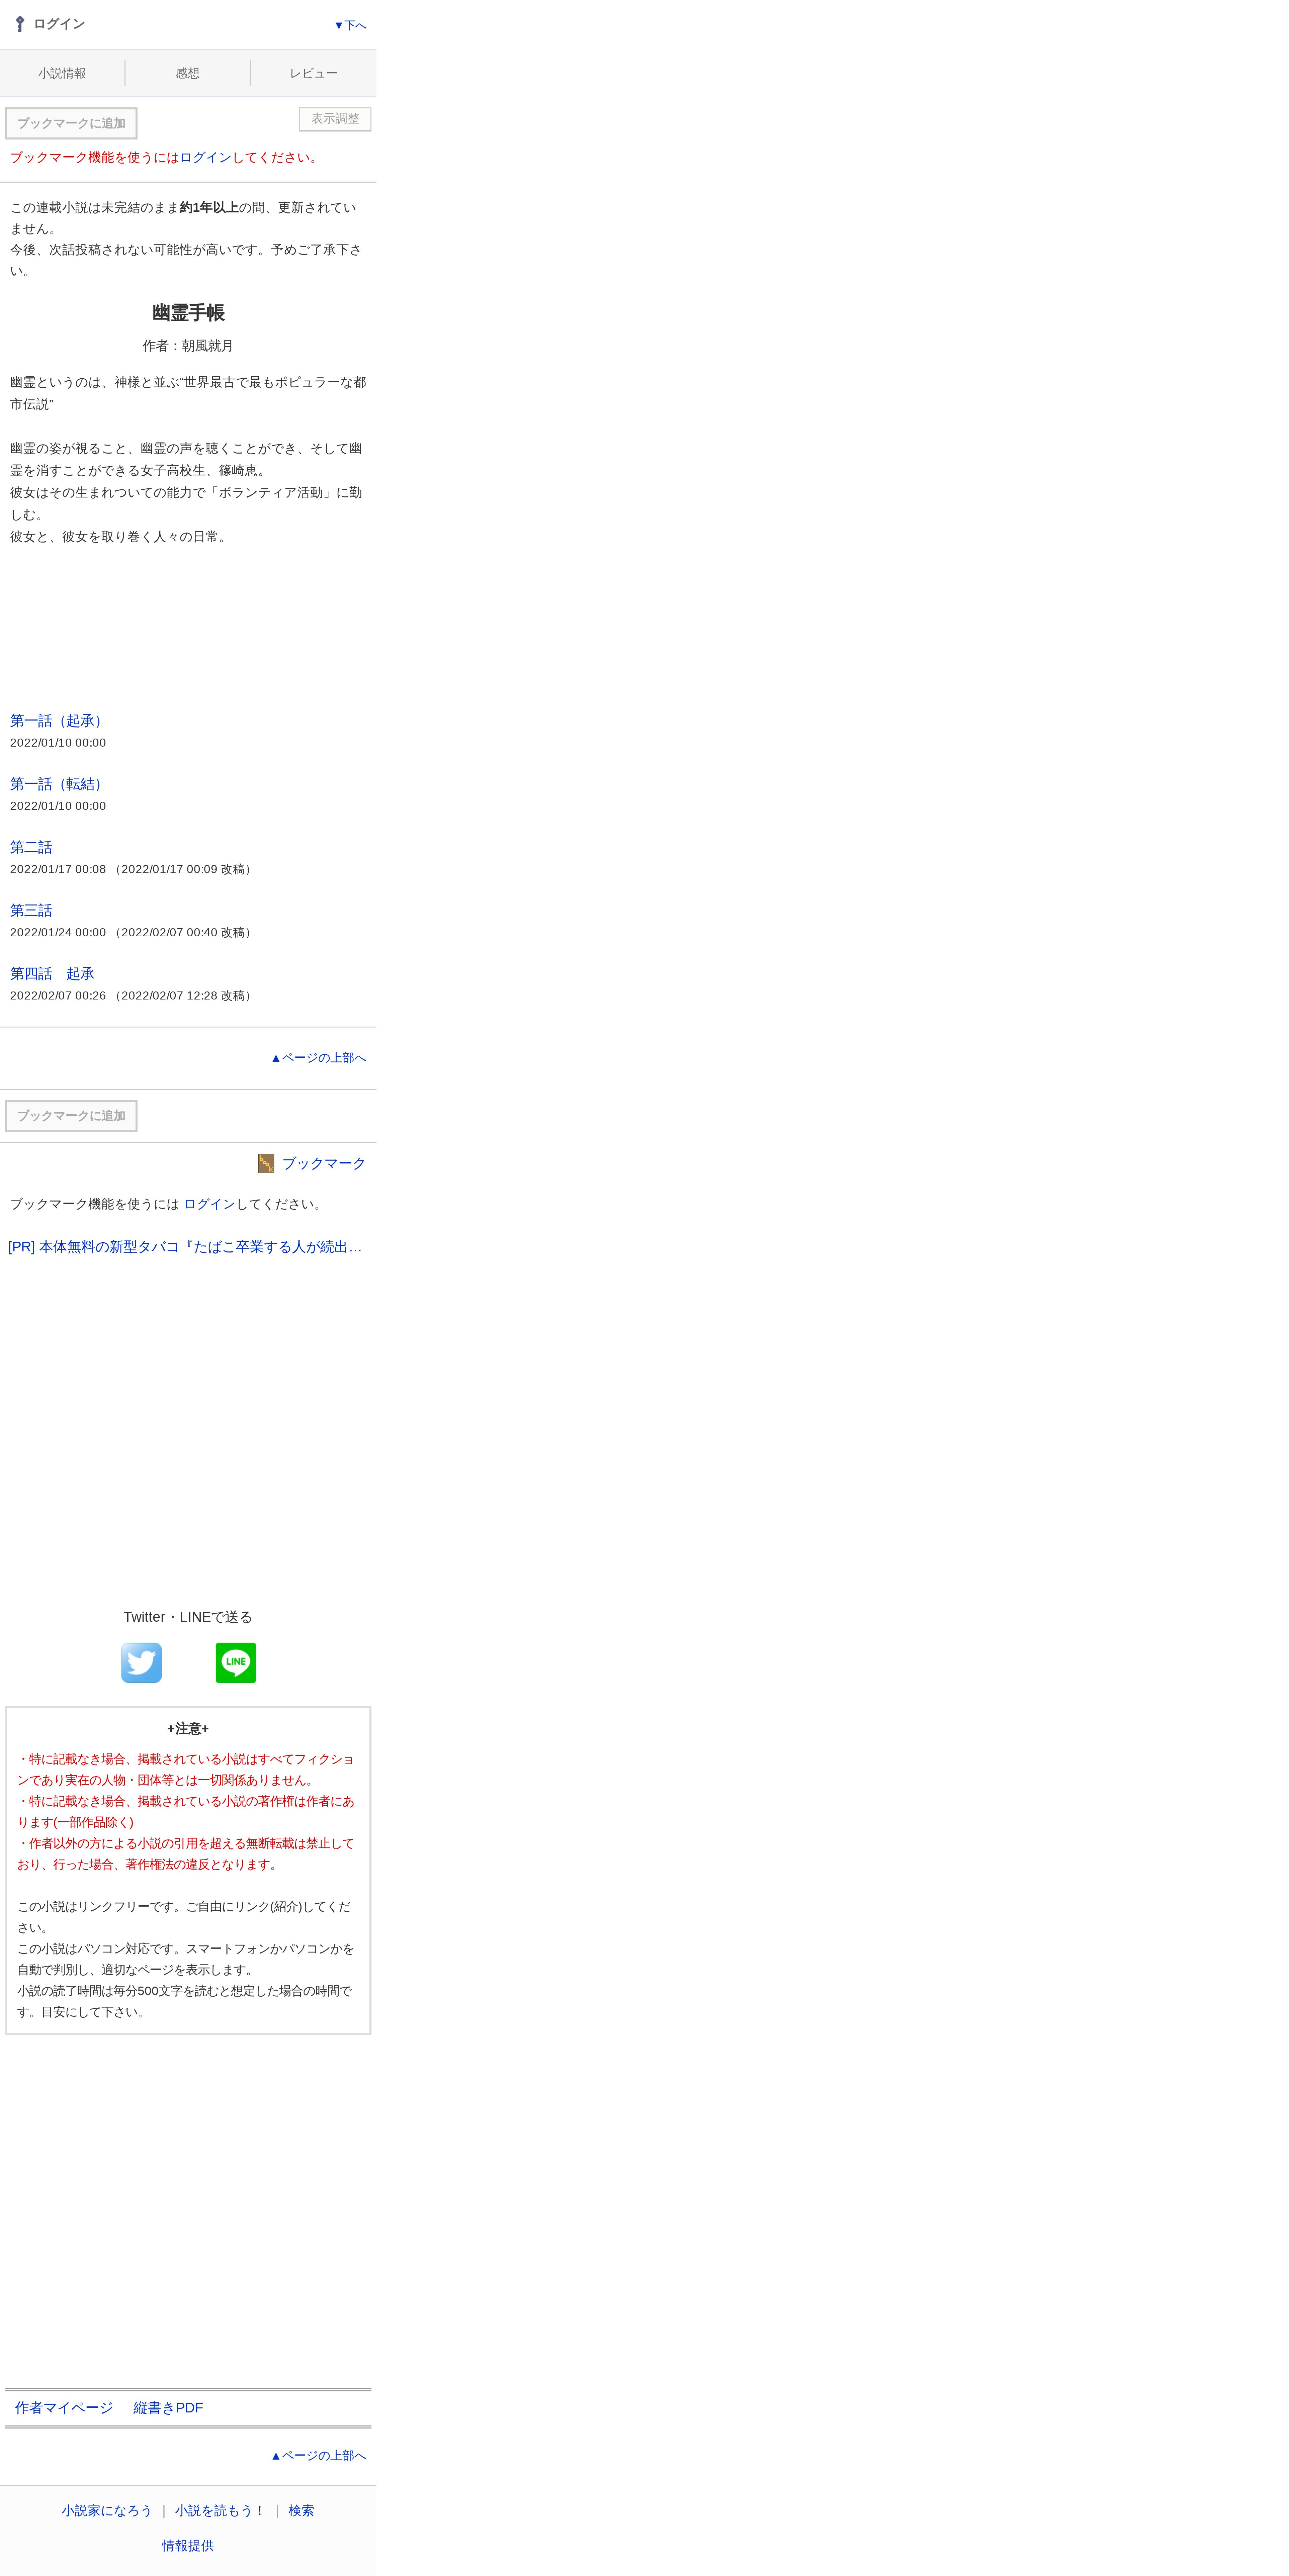1289x2576 pixels.
Task: Click date 2022/02/07 00:26 under 第四話
Action: [58, 996]
